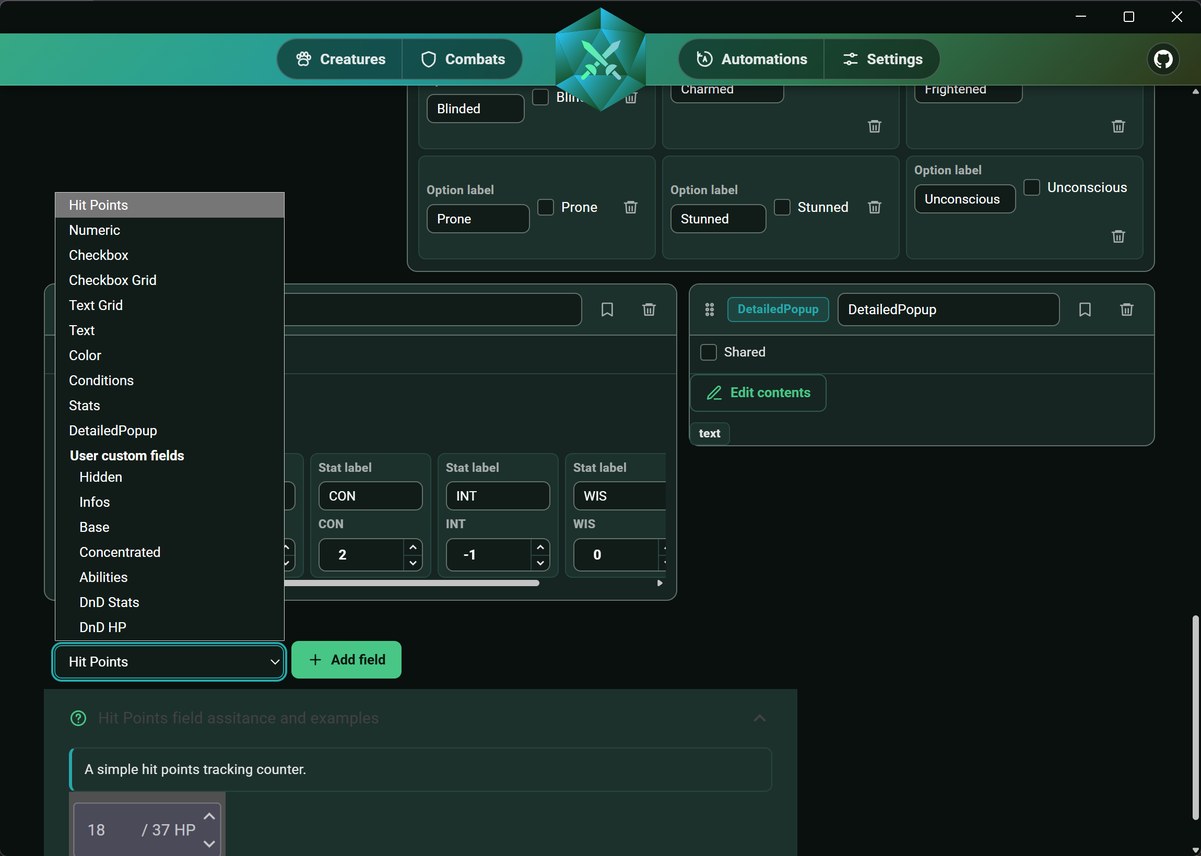Remove the Stunned option with its trash icon

click(874, 207)
